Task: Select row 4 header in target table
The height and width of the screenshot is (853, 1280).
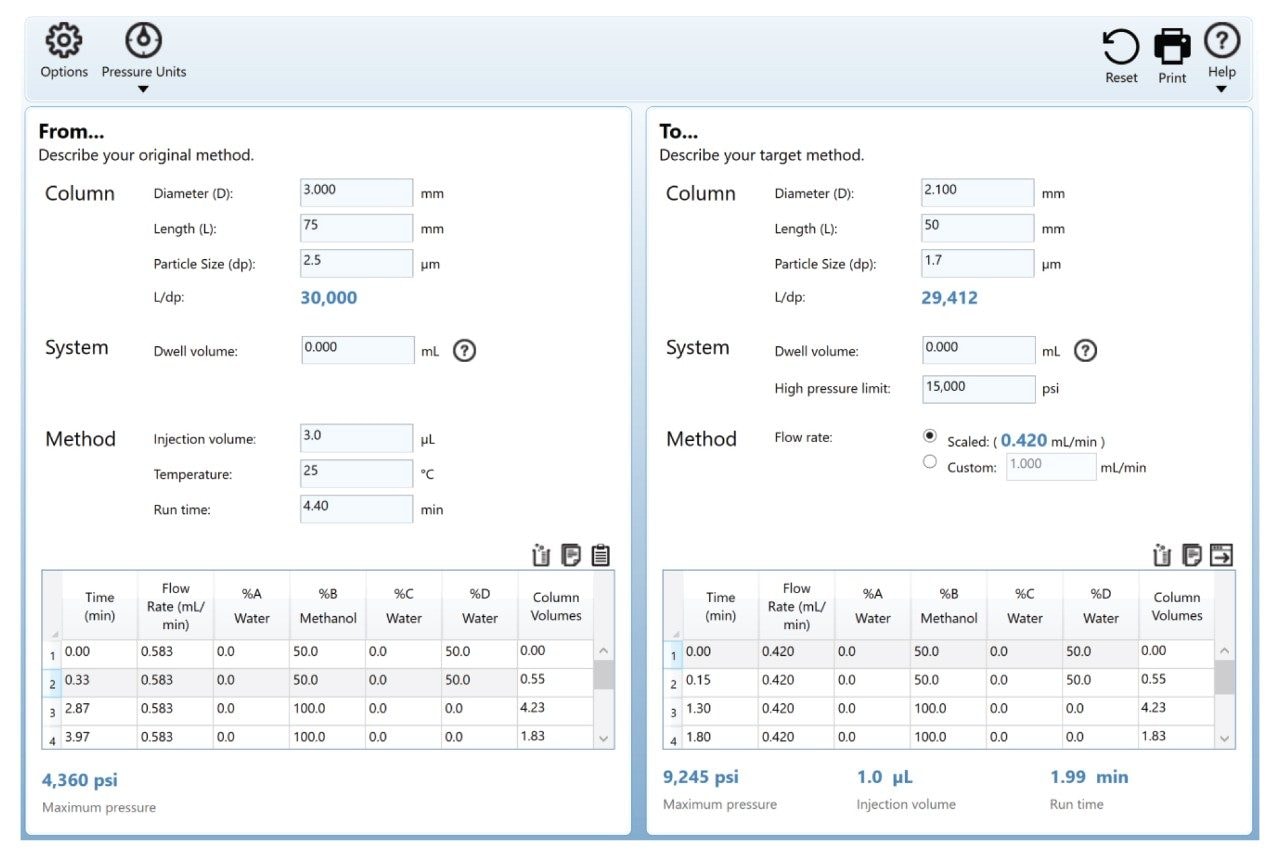Action: click(x=673, y=739)
